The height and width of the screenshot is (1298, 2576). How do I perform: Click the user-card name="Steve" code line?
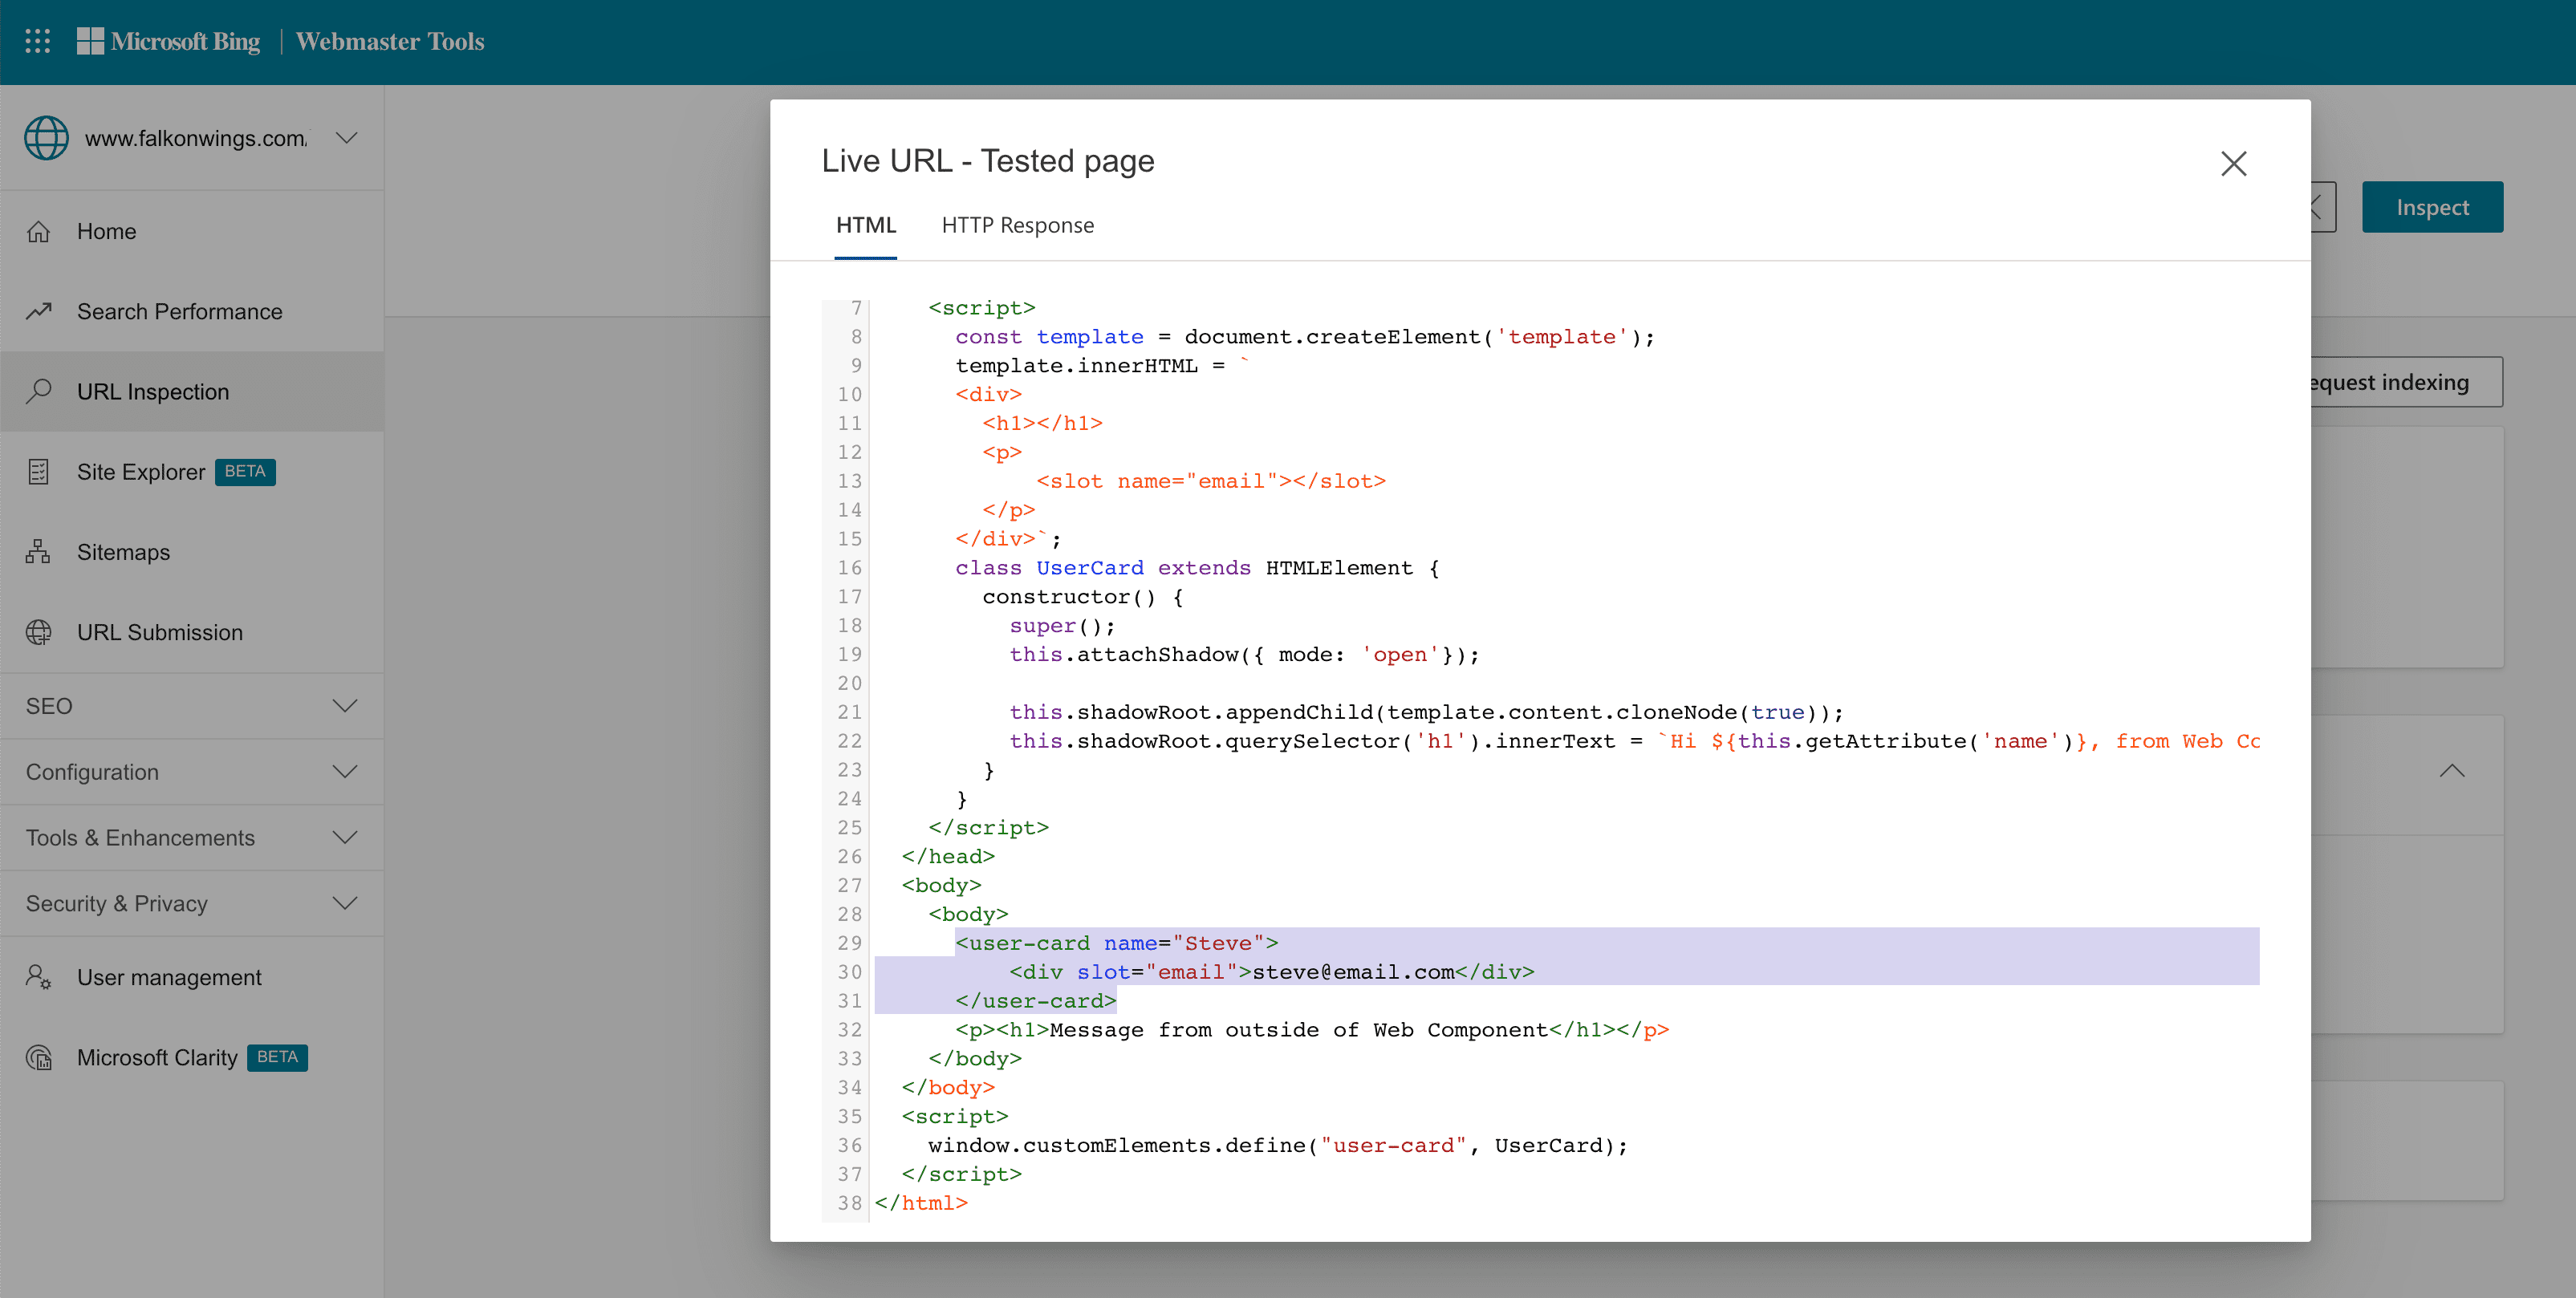pos(1117,943)
